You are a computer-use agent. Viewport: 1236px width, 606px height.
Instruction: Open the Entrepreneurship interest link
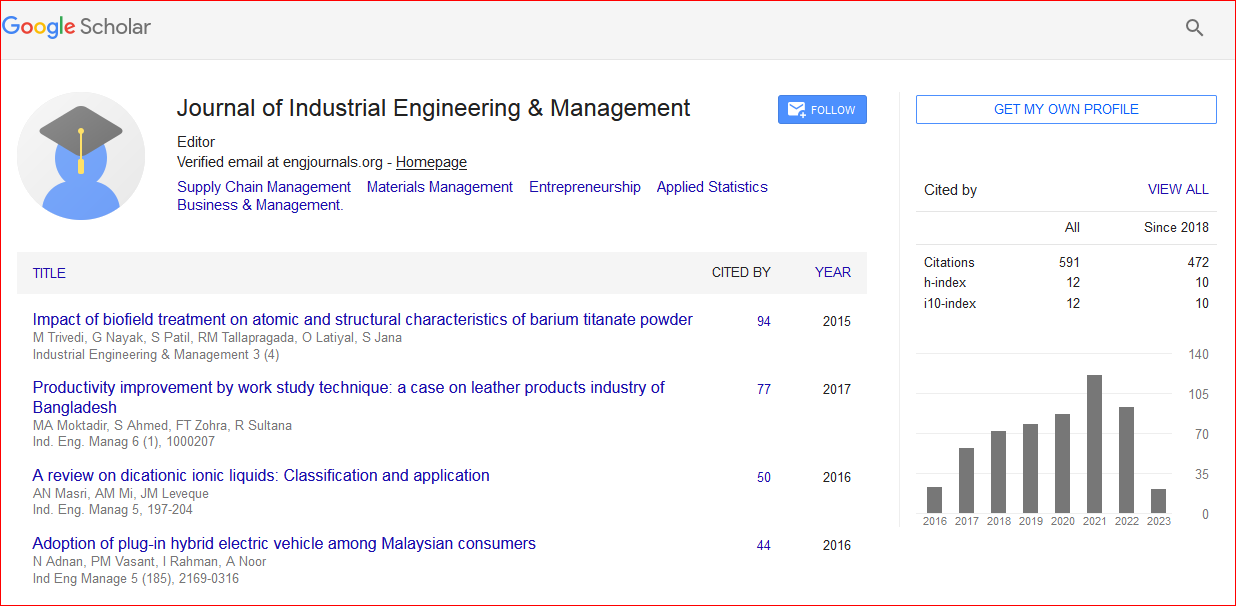point(585,187)
